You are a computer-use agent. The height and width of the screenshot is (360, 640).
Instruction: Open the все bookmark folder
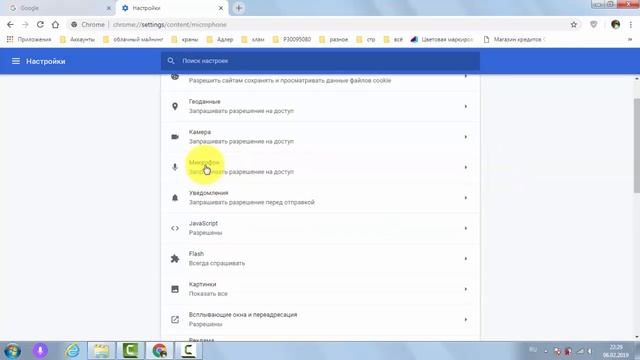coord(393,39)
